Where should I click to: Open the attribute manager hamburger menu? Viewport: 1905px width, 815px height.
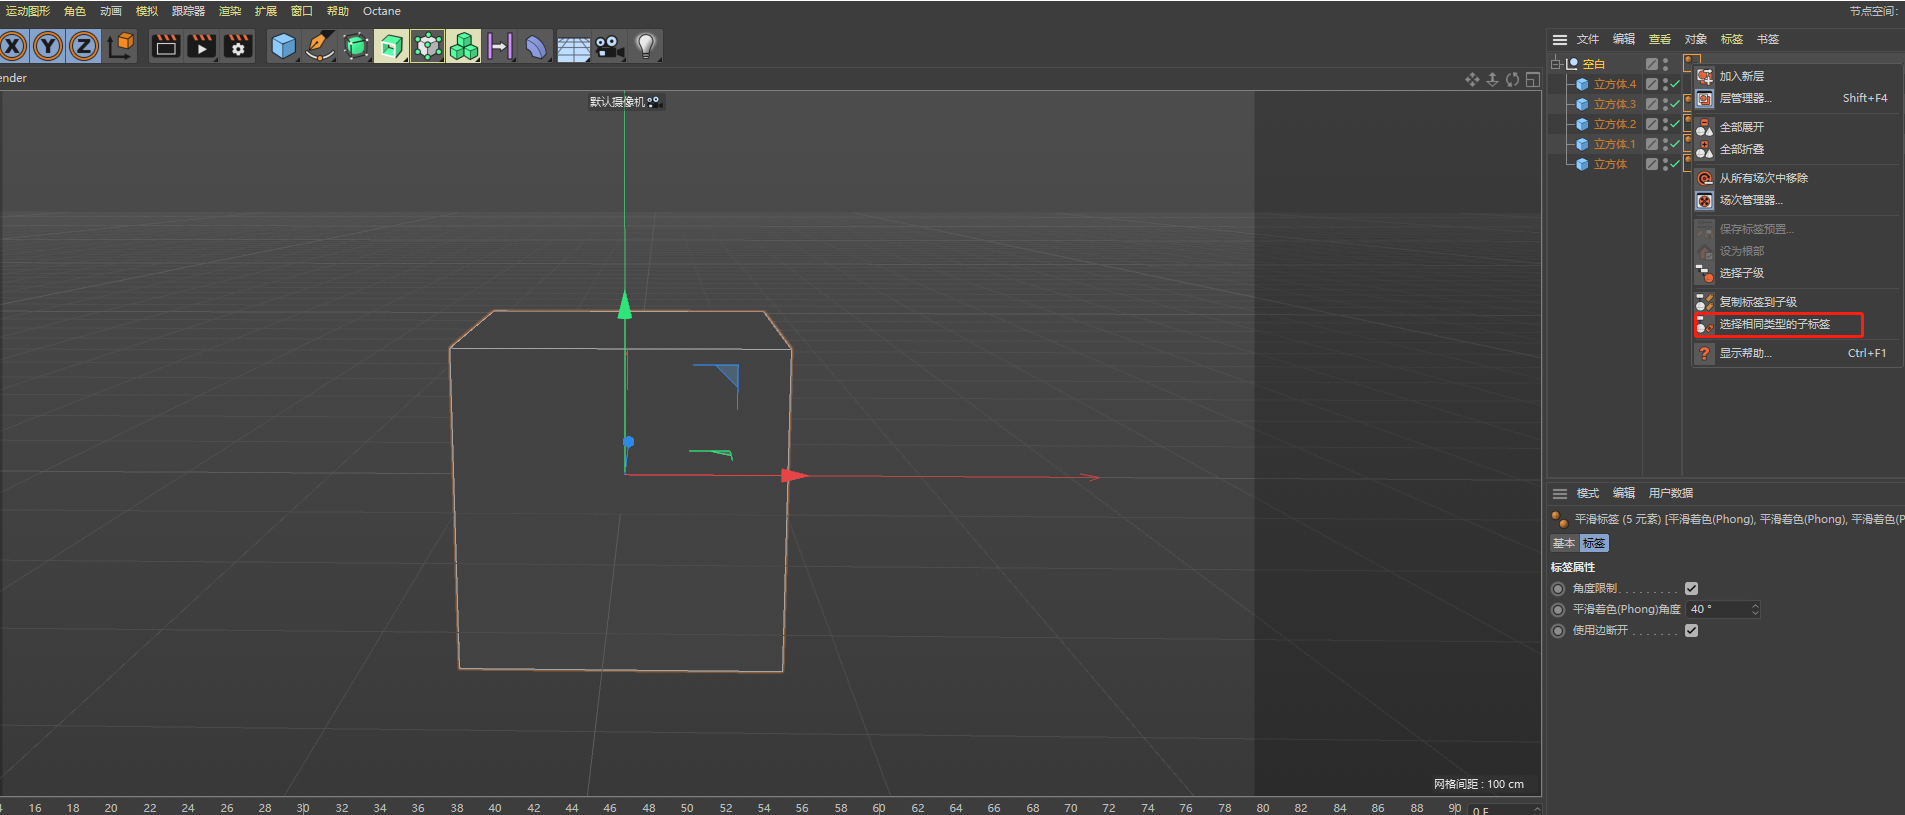pyautogui.click(x=1559, y=493)
